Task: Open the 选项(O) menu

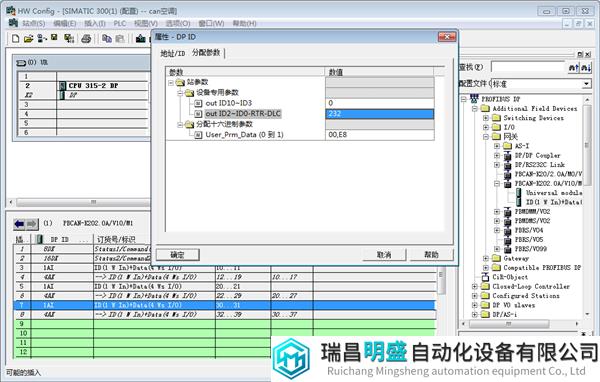Action: pyautogui.click(x=178, y=23)
